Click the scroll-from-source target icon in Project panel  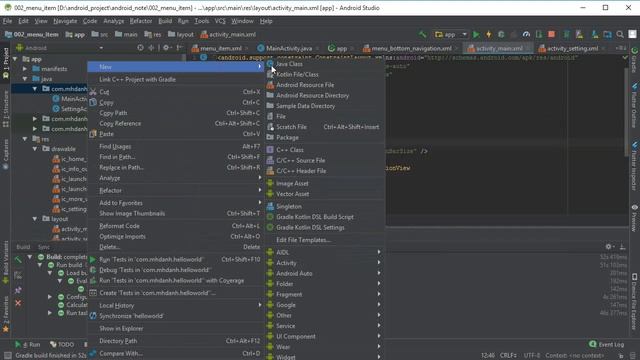[140, 48]
